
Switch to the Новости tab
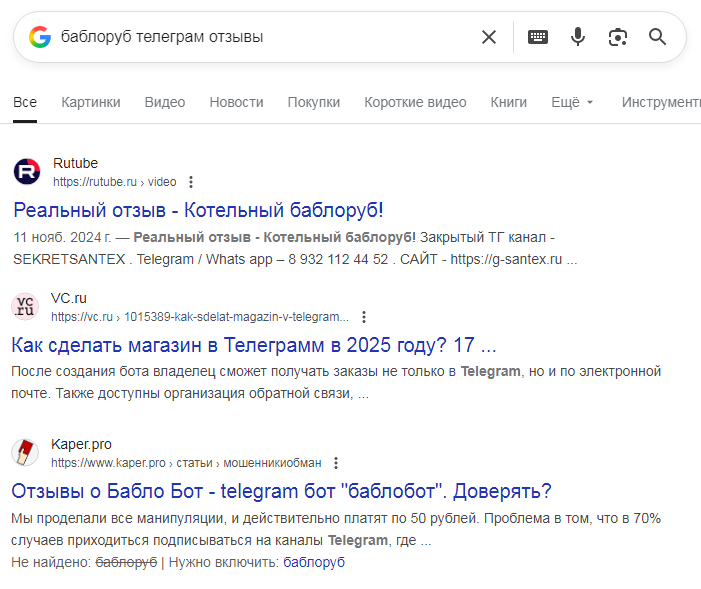click(236, 102)
